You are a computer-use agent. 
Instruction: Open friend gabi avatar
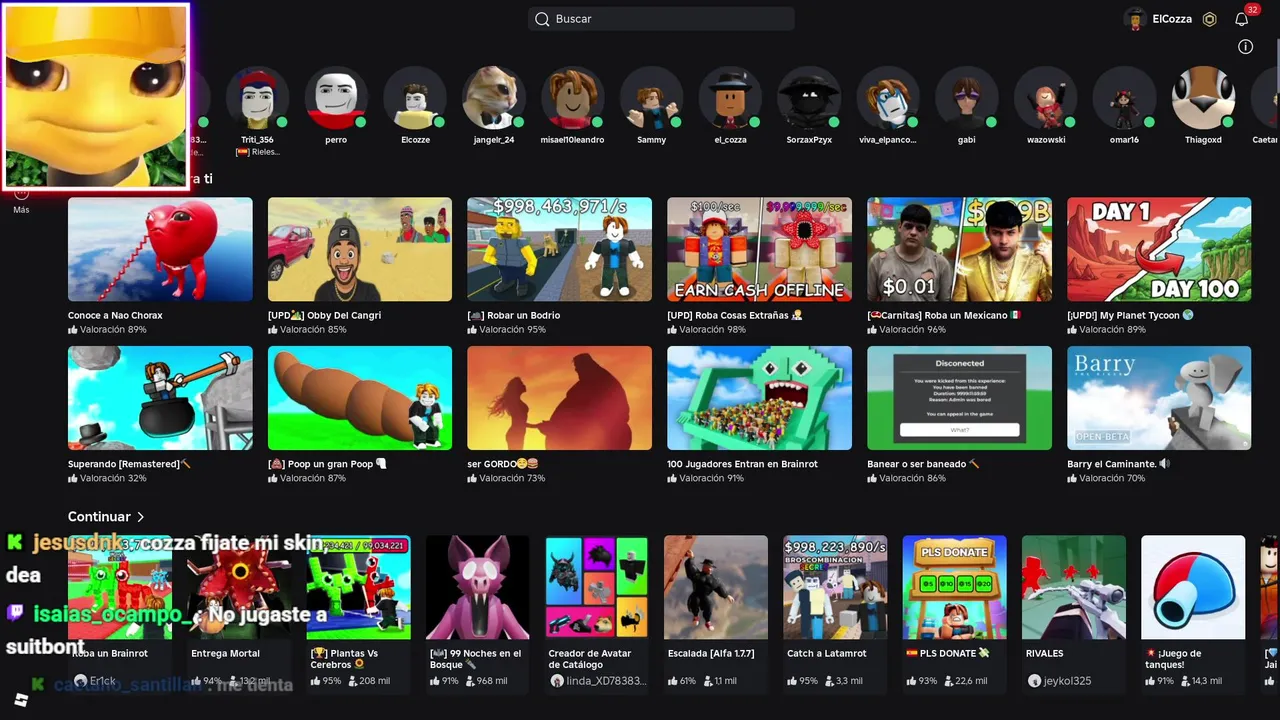coord(966,98)
